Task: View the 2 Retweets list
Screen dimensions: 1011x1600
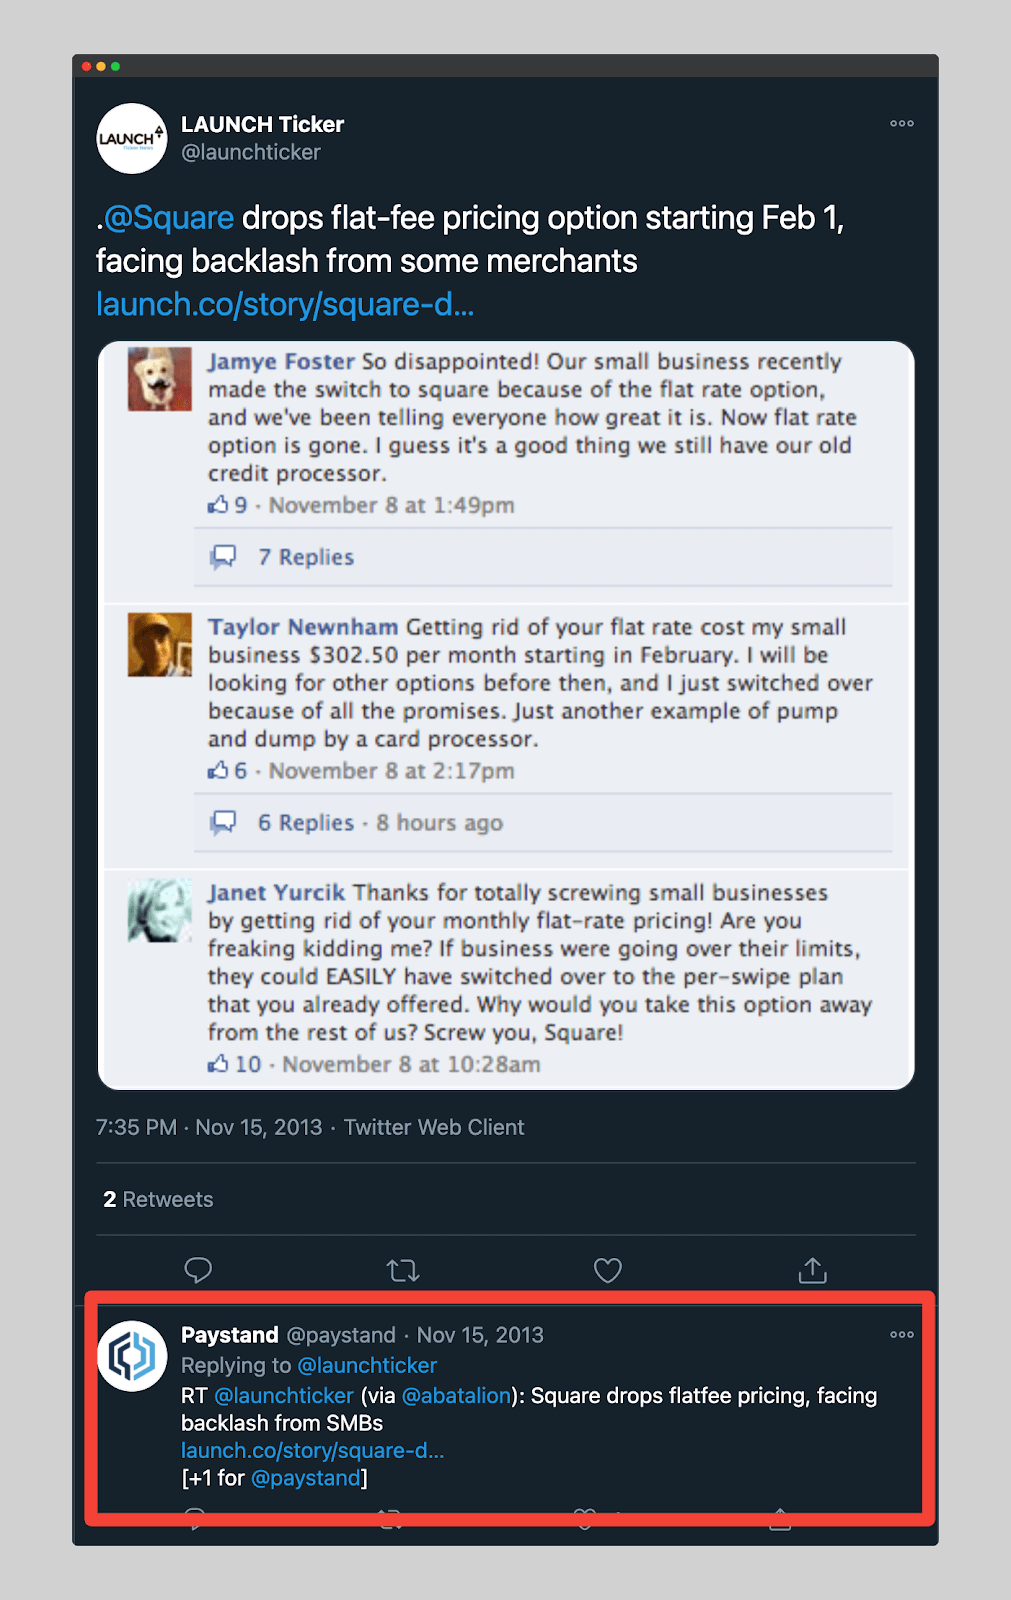Action: (158, 1199)
